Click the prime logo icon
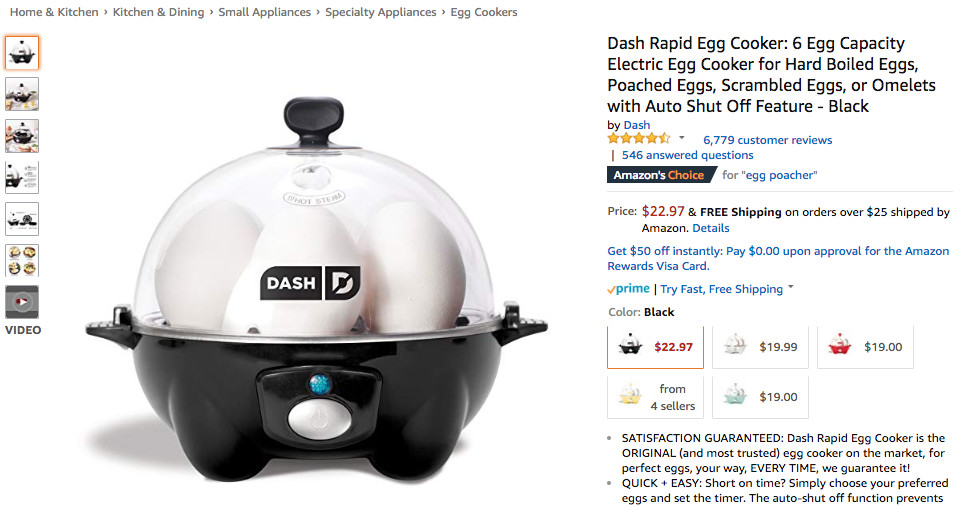This screenshot has height=507, width=960. click(x=628, y=289)
